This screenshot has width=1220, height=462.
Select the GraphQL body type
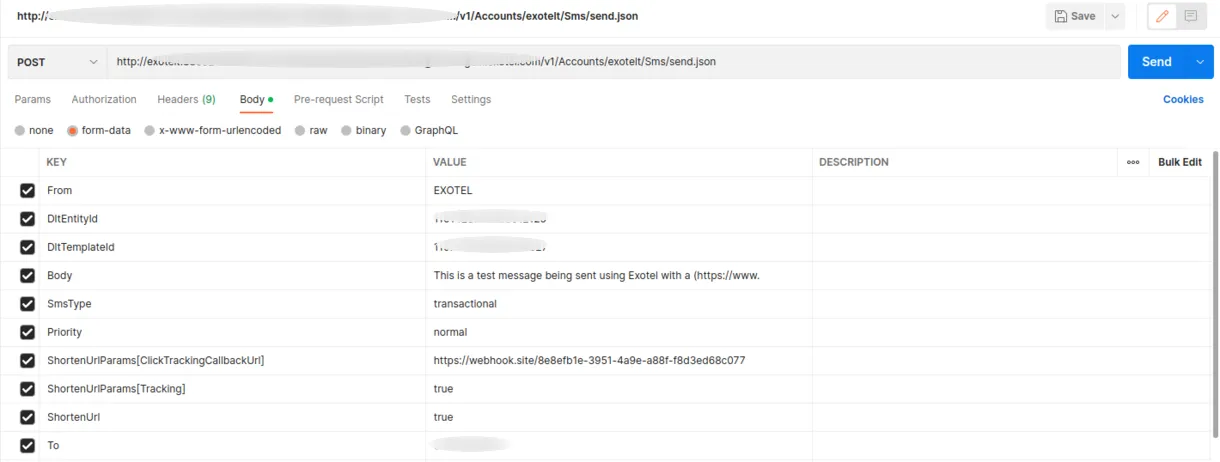(429, 131)
